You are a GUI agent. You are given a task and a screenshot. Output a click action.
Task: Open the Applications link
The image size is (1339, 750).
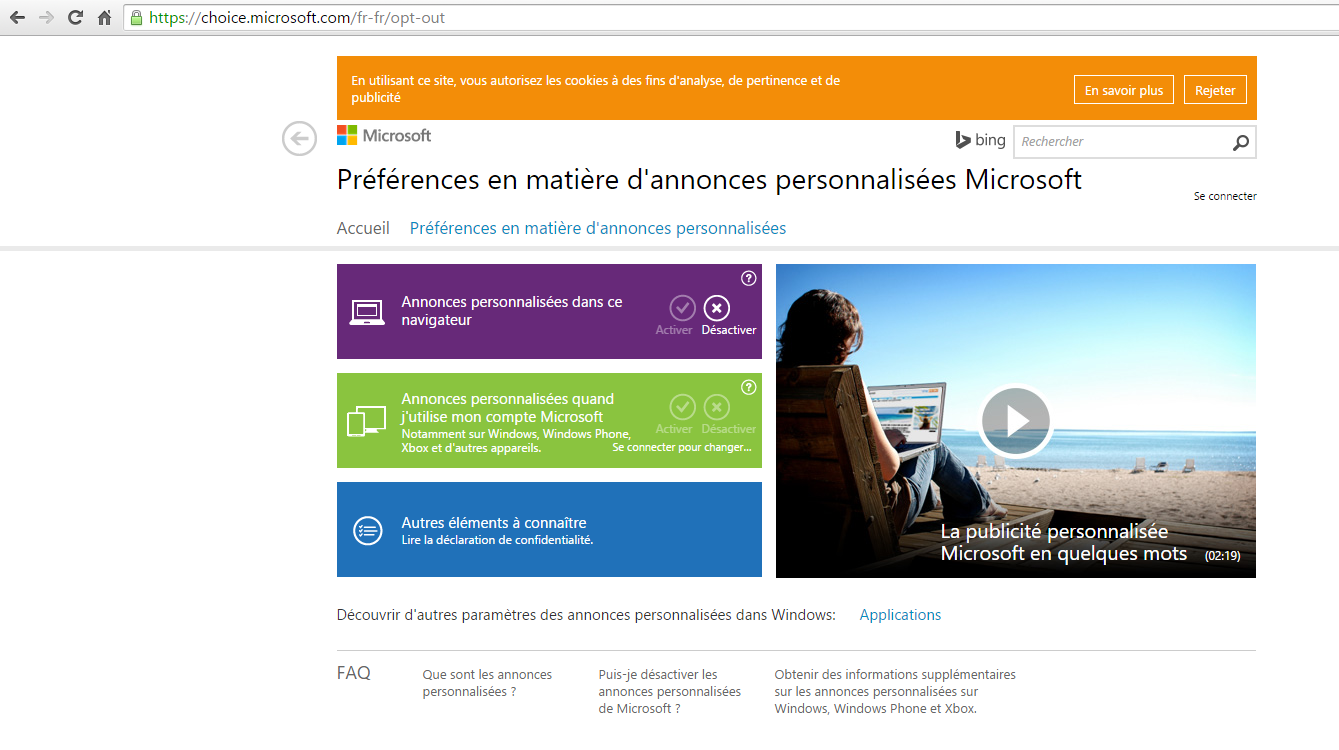(x=900, y=615)
